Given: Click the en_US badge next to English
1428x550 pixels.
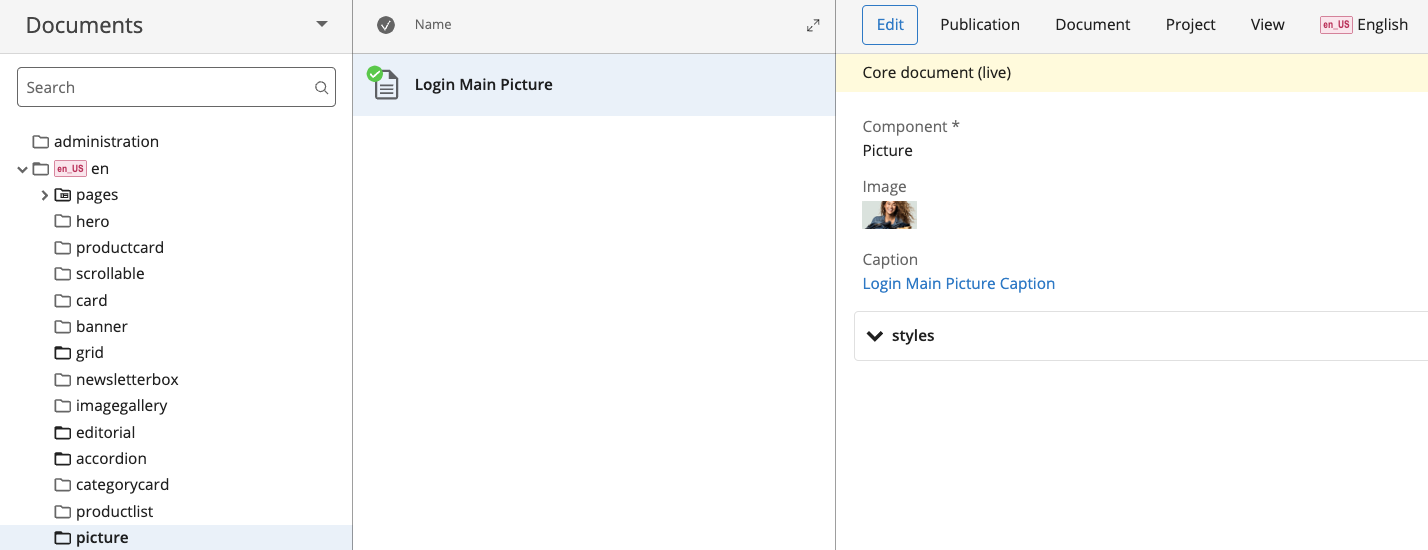Looking at the screenshot, I should pyautogui.click(x=1336, y=25).
